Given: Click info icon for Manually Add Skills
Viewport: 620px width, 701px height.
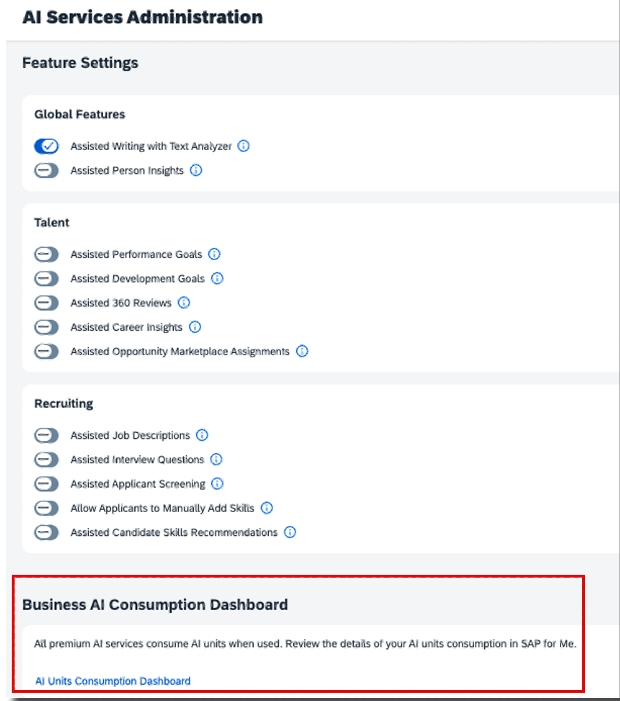Looking at the screenshot, I should point(267,508).
